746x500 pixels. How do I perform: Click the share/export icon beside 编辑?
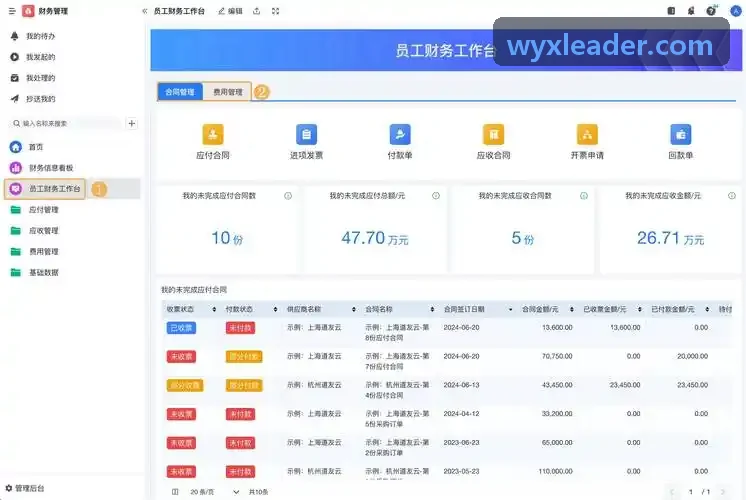pos(256,11)
